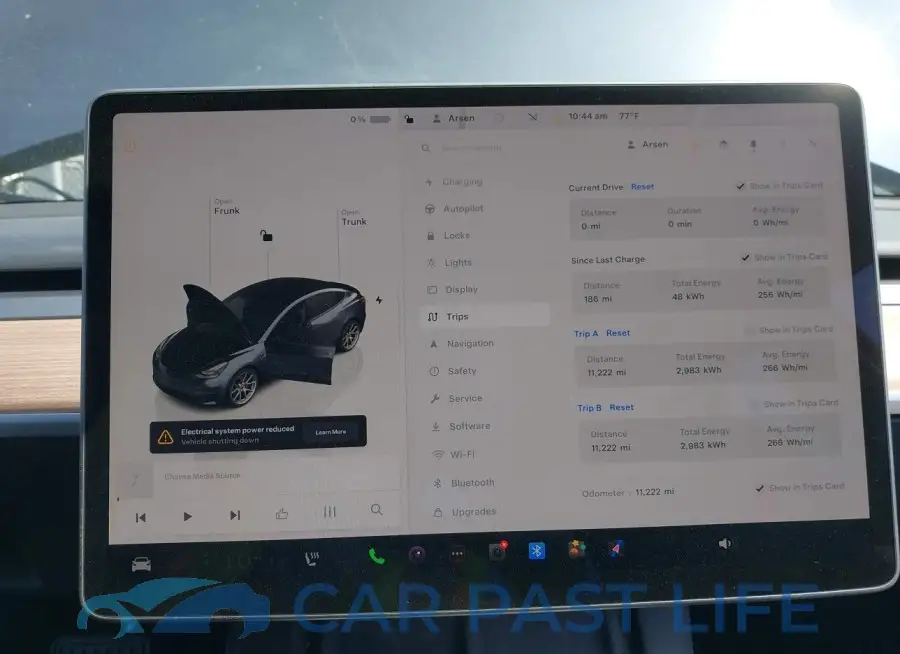
Task: Rename the Trip A label
Action: (x=586, y=334)
